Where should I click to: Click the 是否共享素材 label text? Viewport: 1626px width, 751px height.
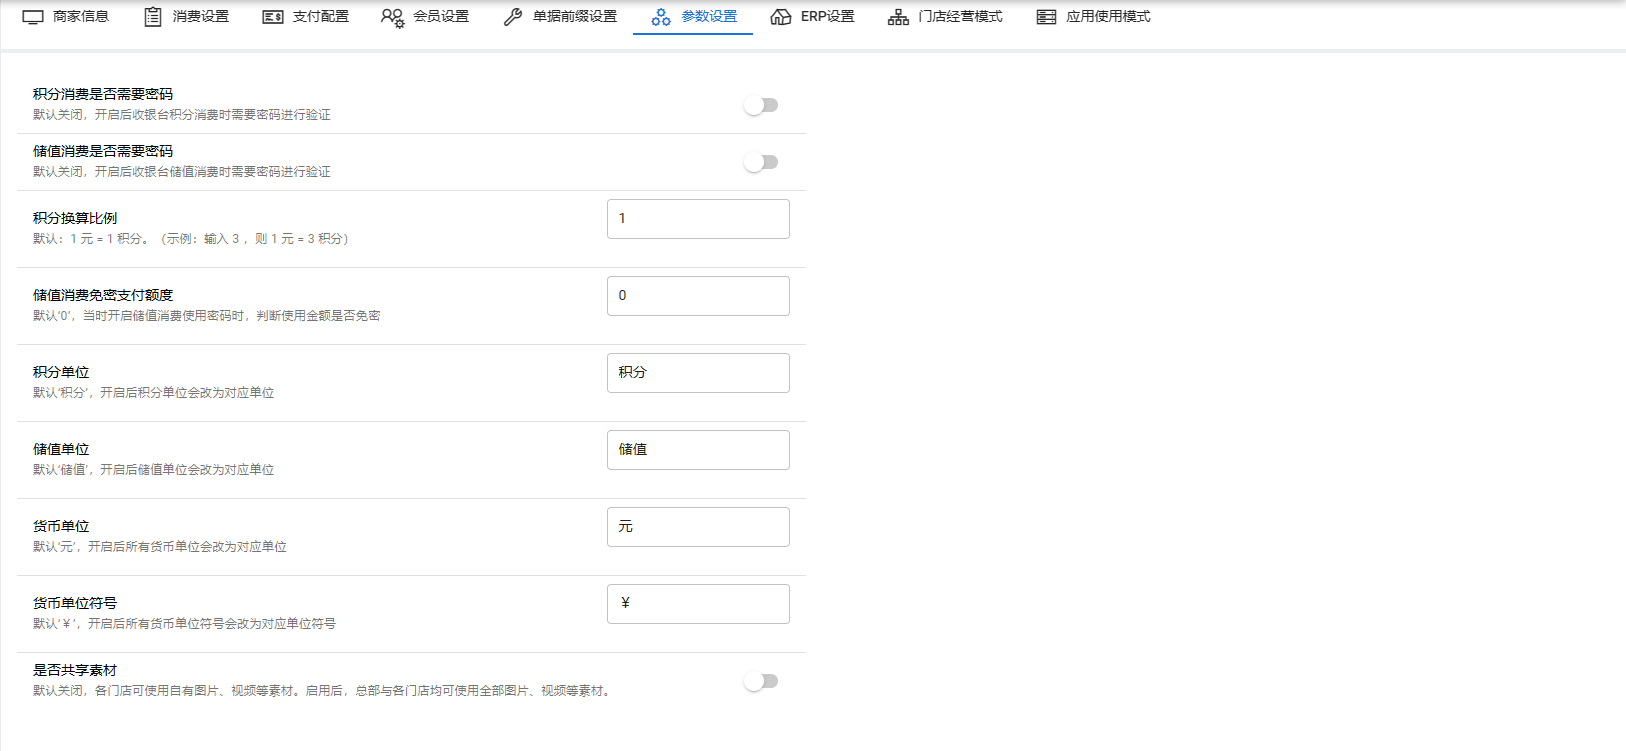click(x=75, y=670)
